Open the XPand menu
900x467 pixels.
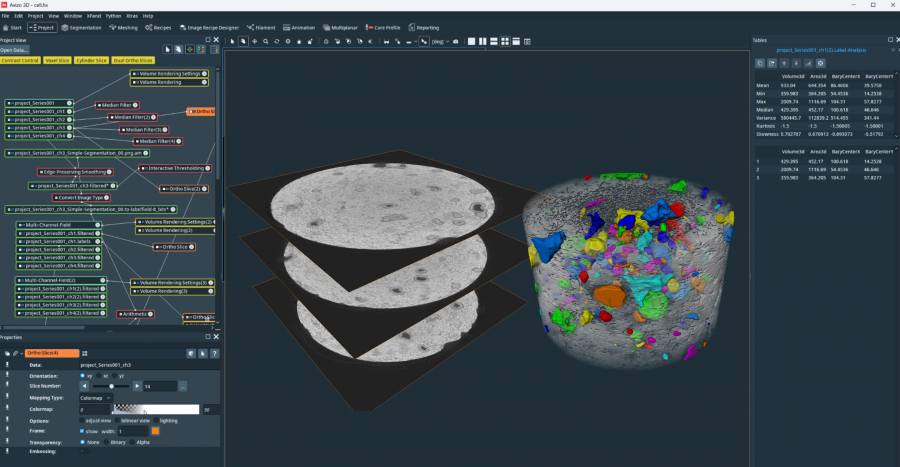tap(93, 16)
